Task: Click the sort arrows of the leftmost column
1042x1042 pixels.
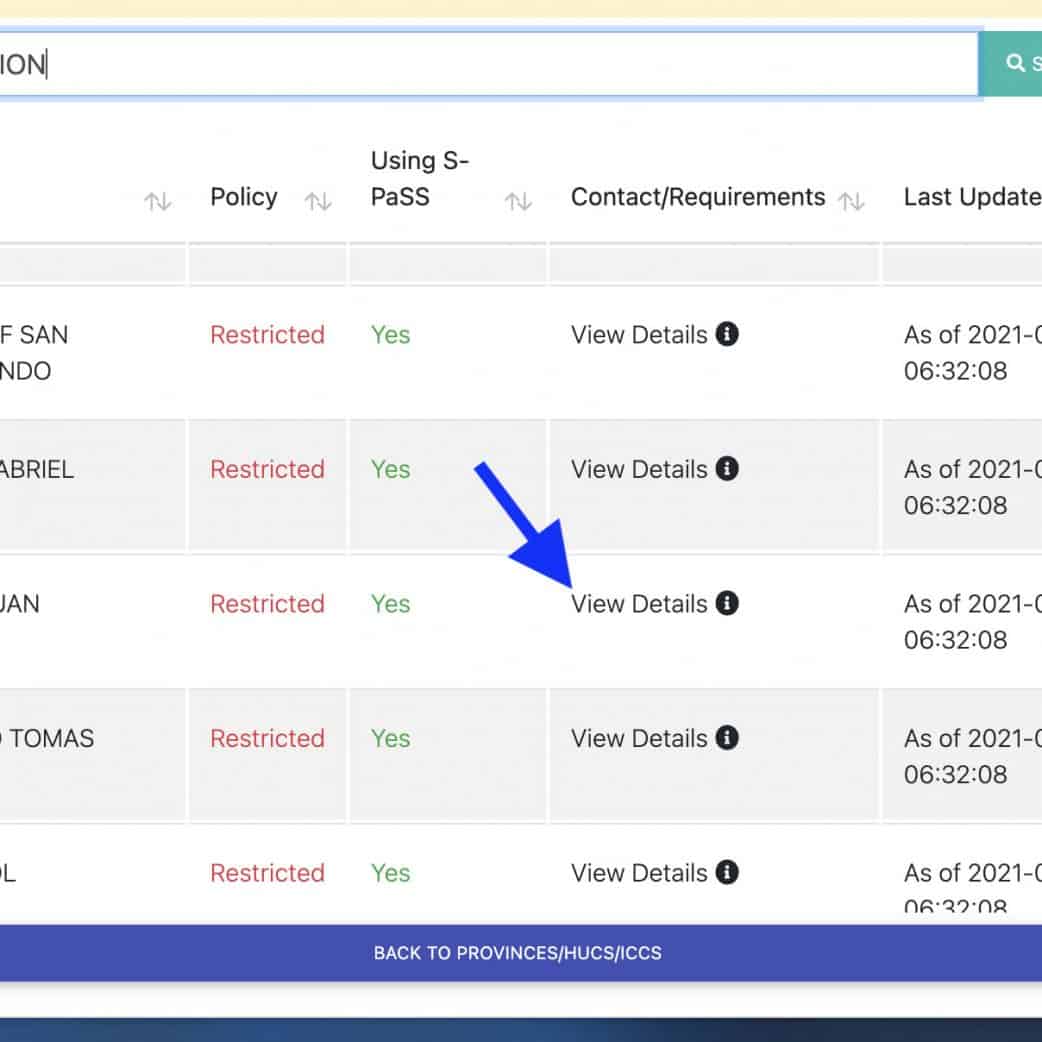Action: pos(157,201)
